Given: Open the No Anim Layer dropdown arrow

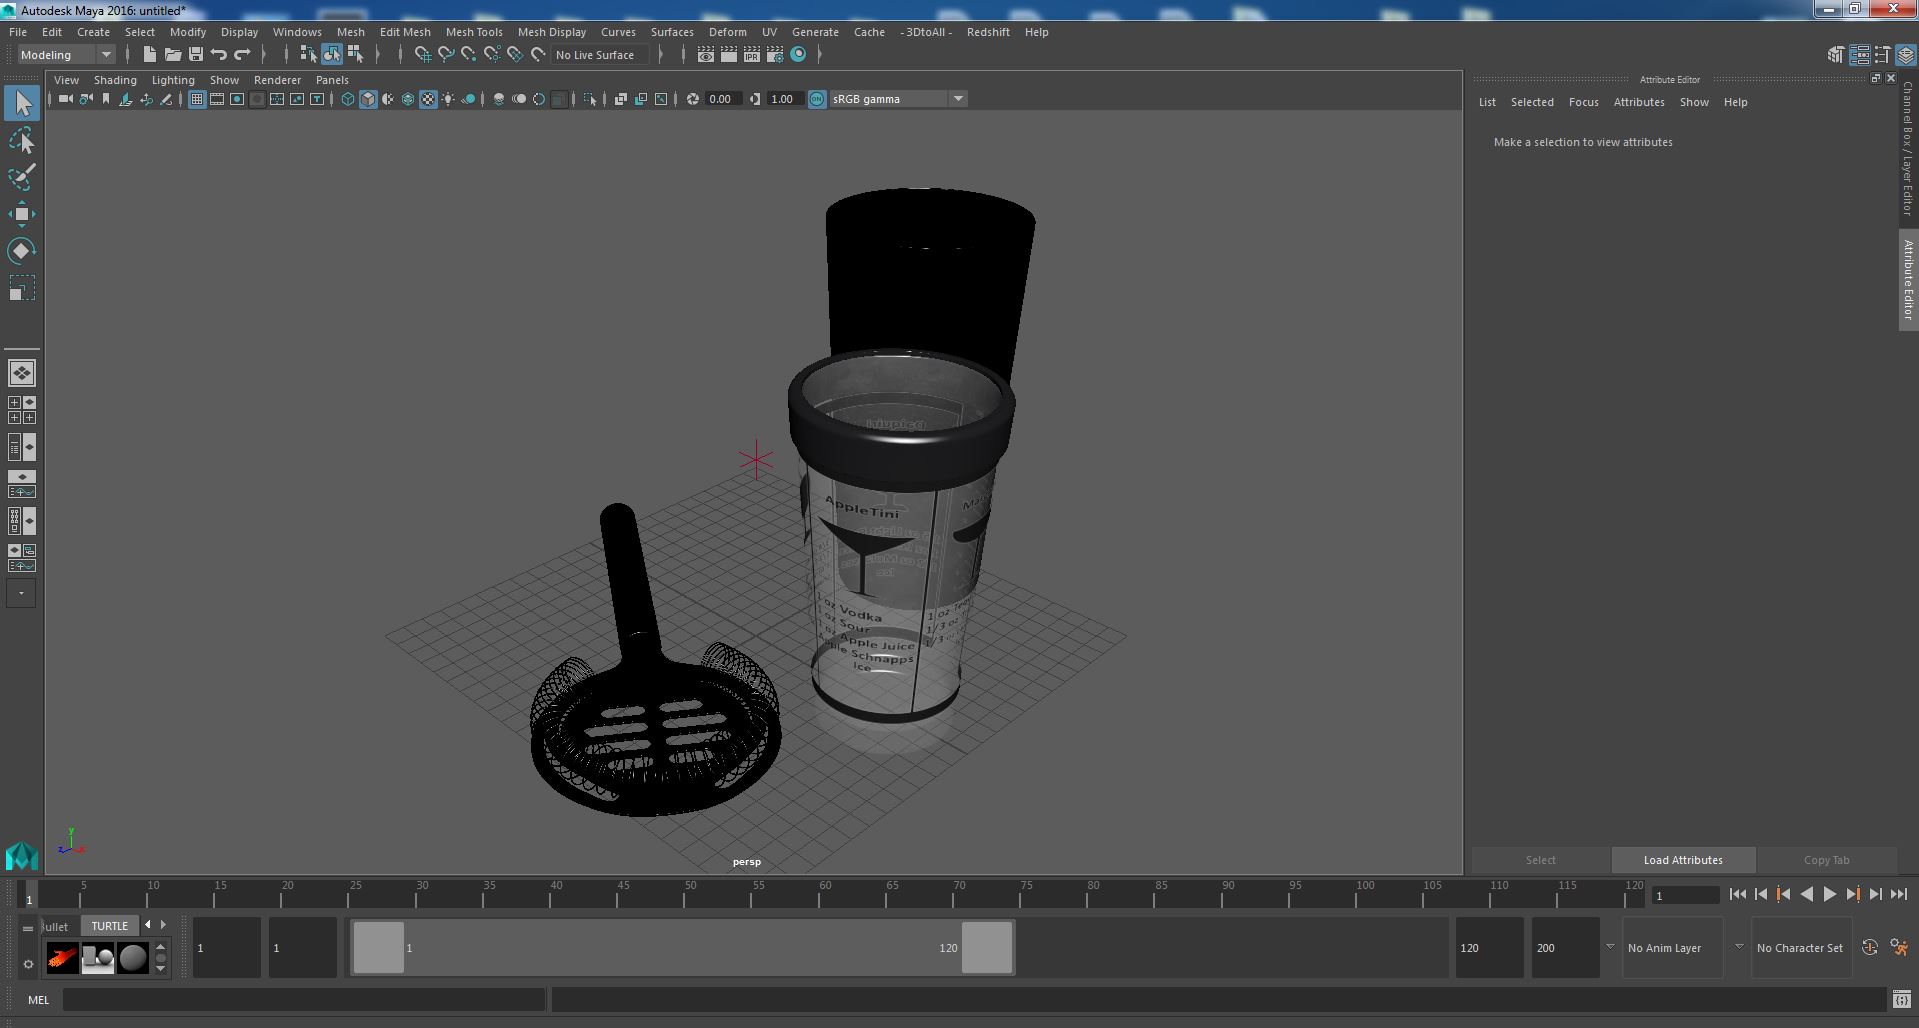Looking at the screenshot, I should pos(1610,947).
